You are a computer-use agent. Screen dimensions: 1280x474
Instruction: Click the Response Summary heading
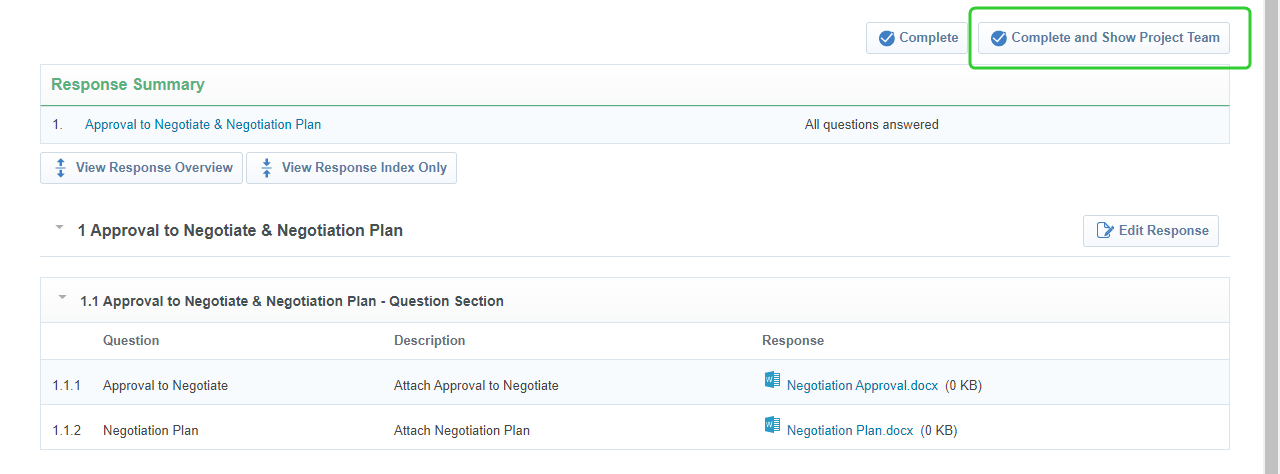pos(128,85)
